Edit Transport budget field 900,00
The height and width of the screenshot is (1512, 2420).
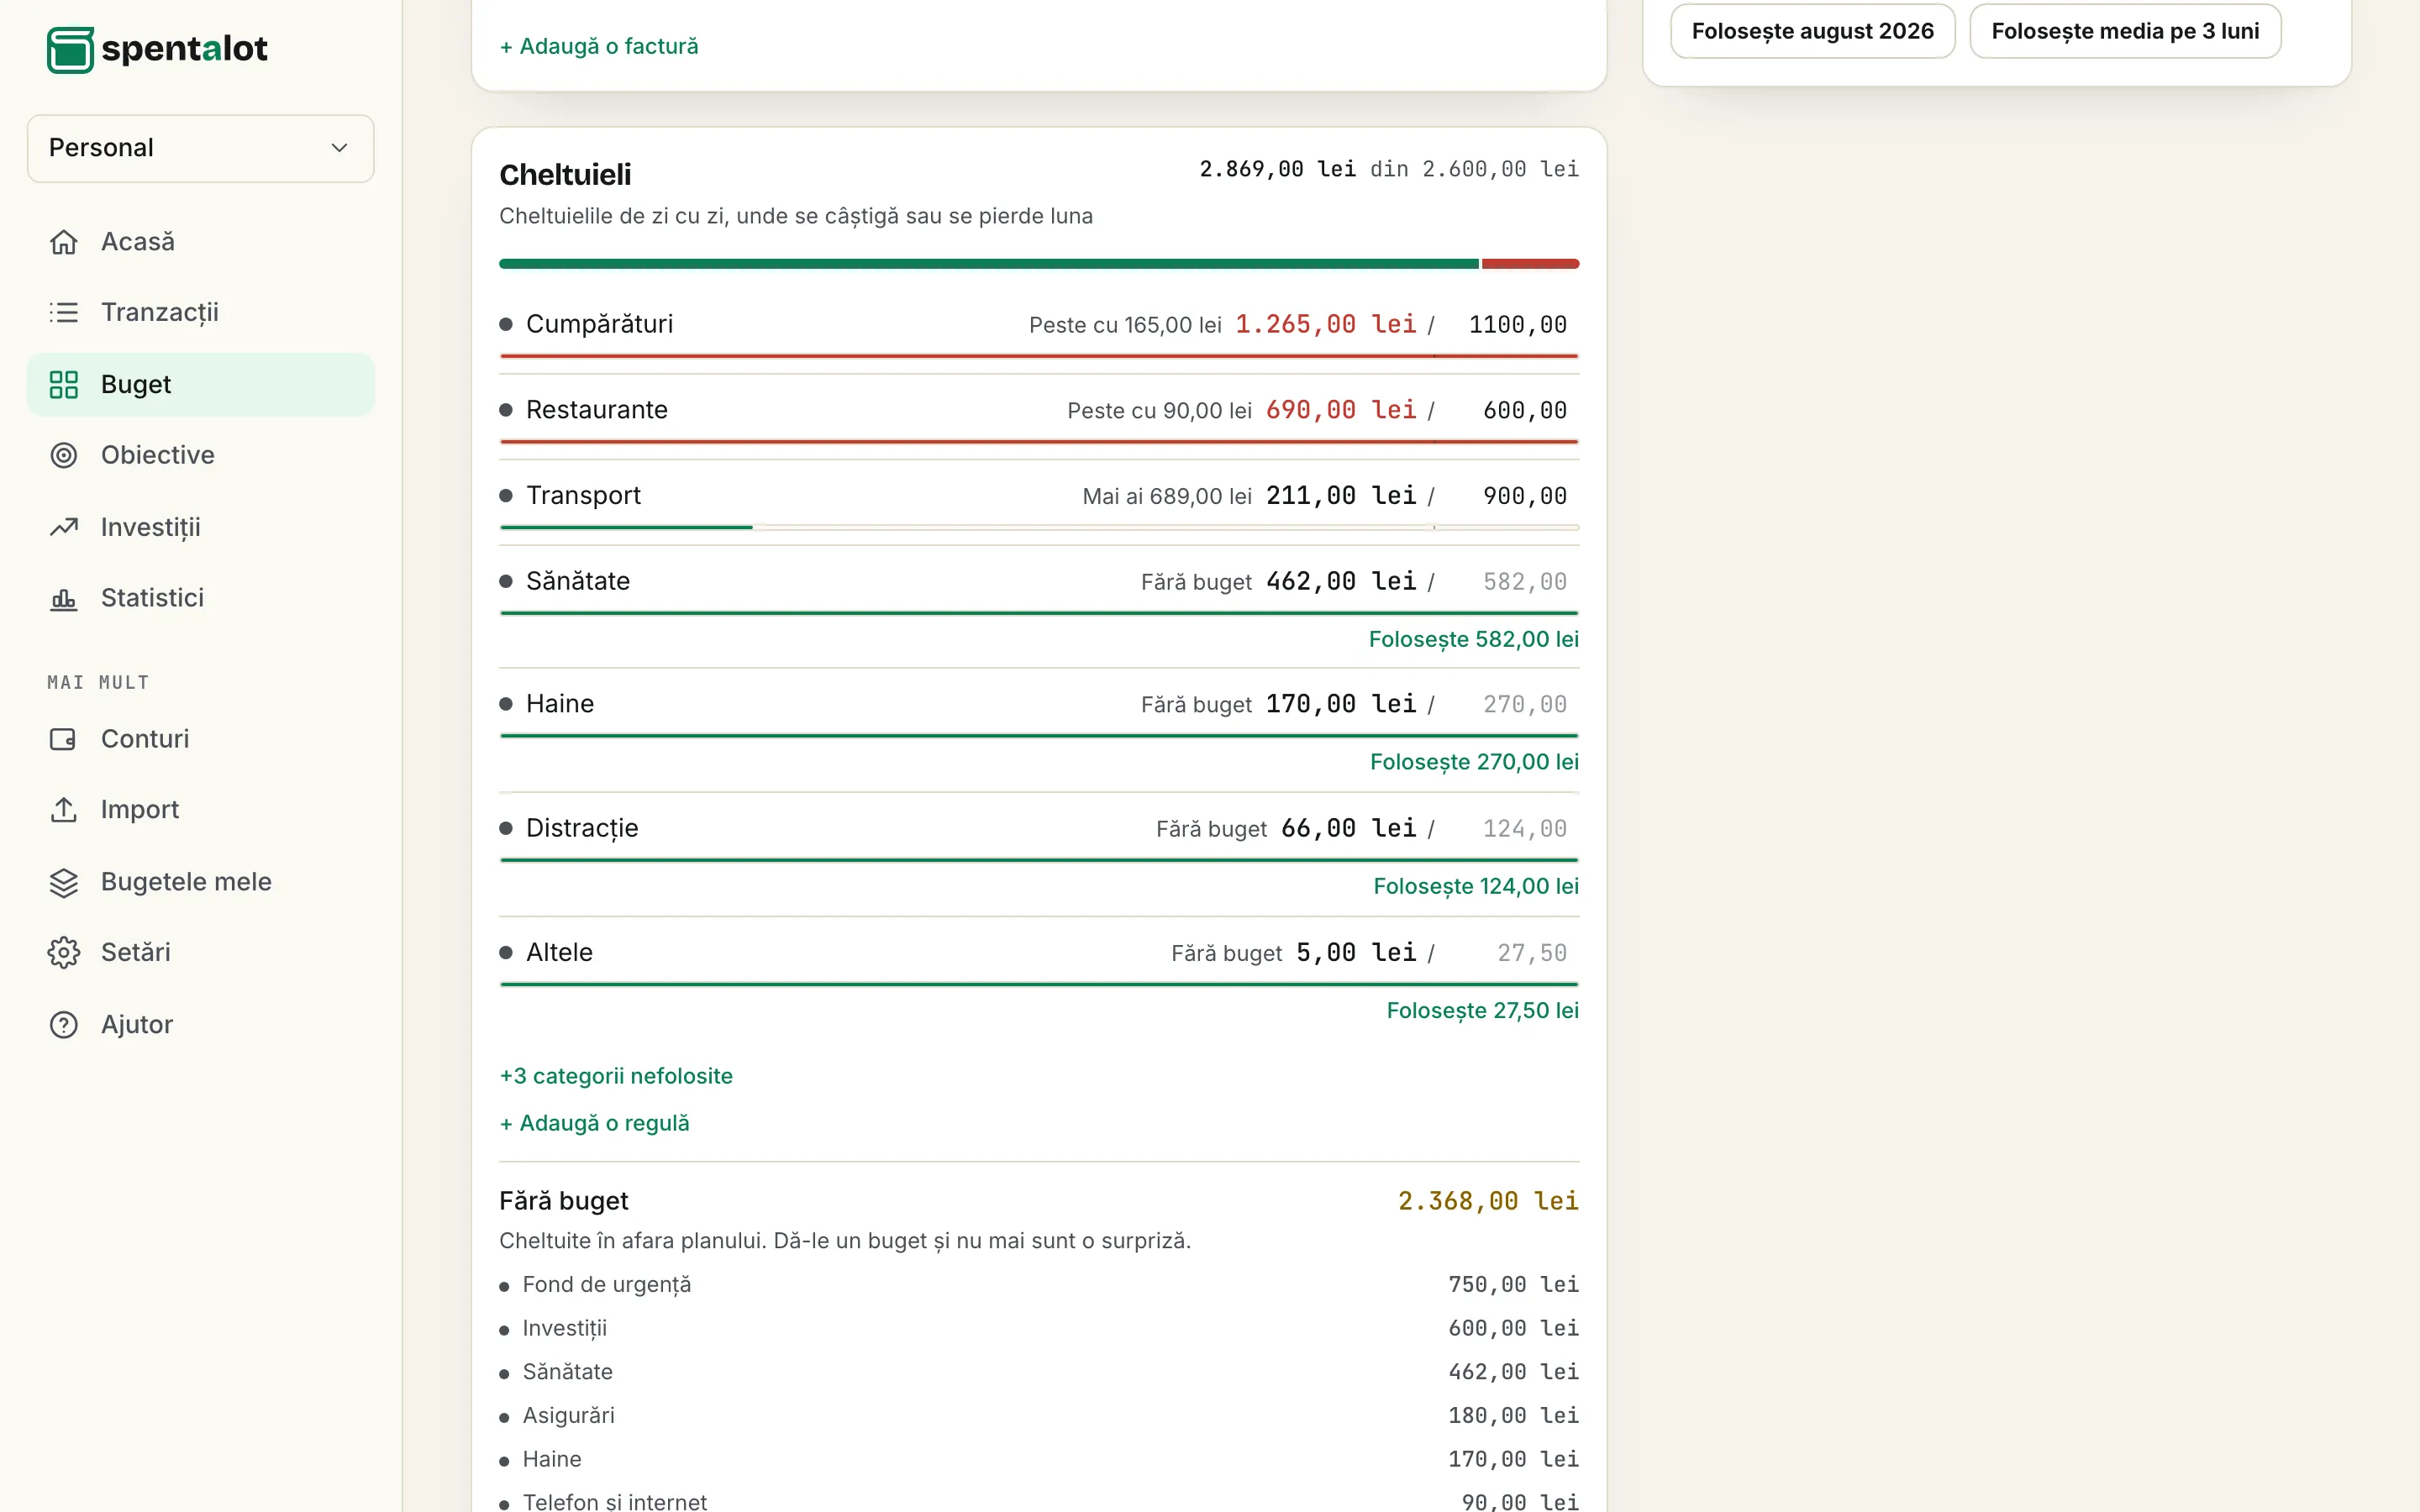click(x=1510, y=496)
